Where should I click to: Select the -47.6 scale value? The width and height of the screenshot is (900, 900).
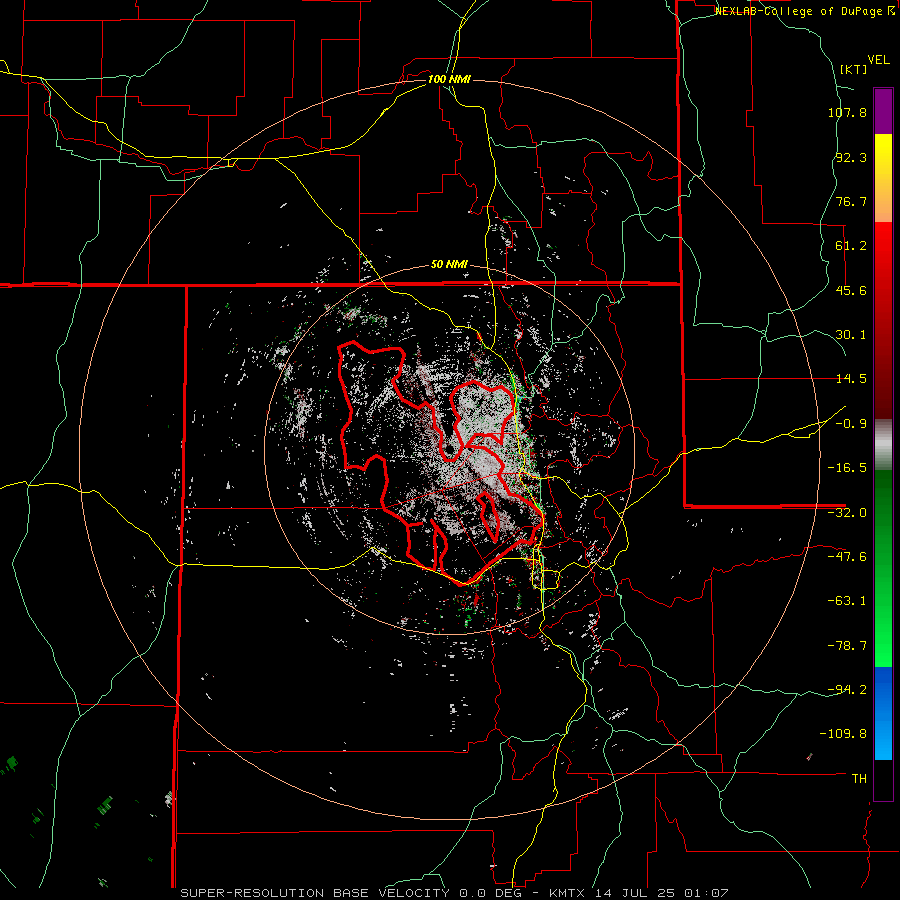847,557
